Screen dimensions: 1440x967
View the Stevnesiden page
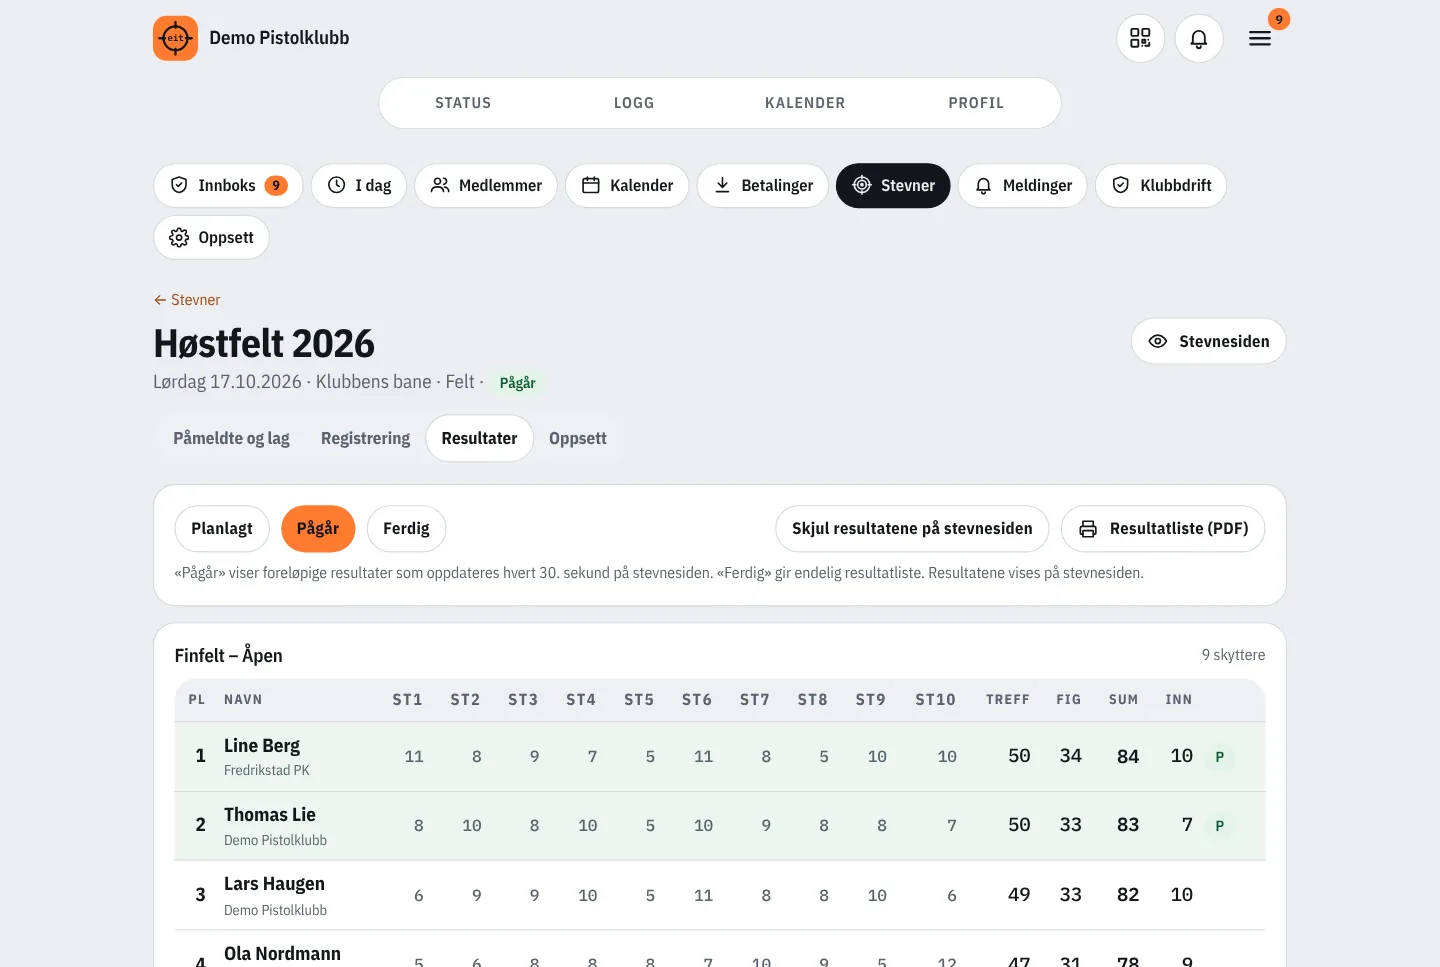pyautogui.click(x=1209, y=341)
